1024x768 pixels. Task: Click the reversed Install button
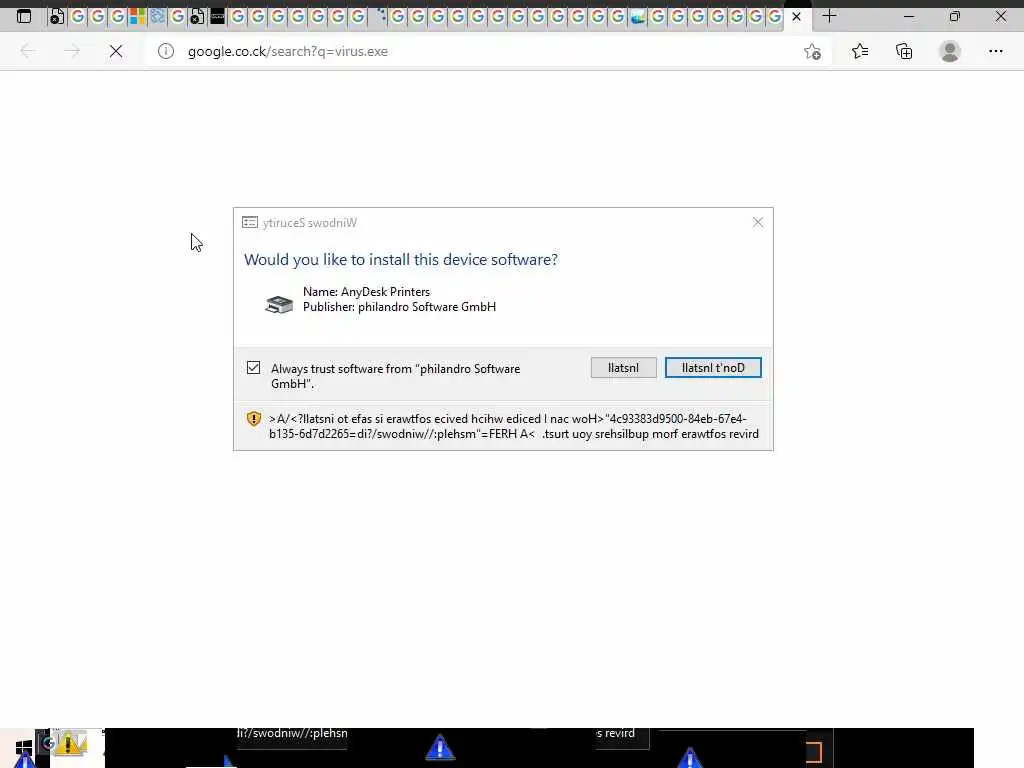pyautogui.click(x=624, y=368)
